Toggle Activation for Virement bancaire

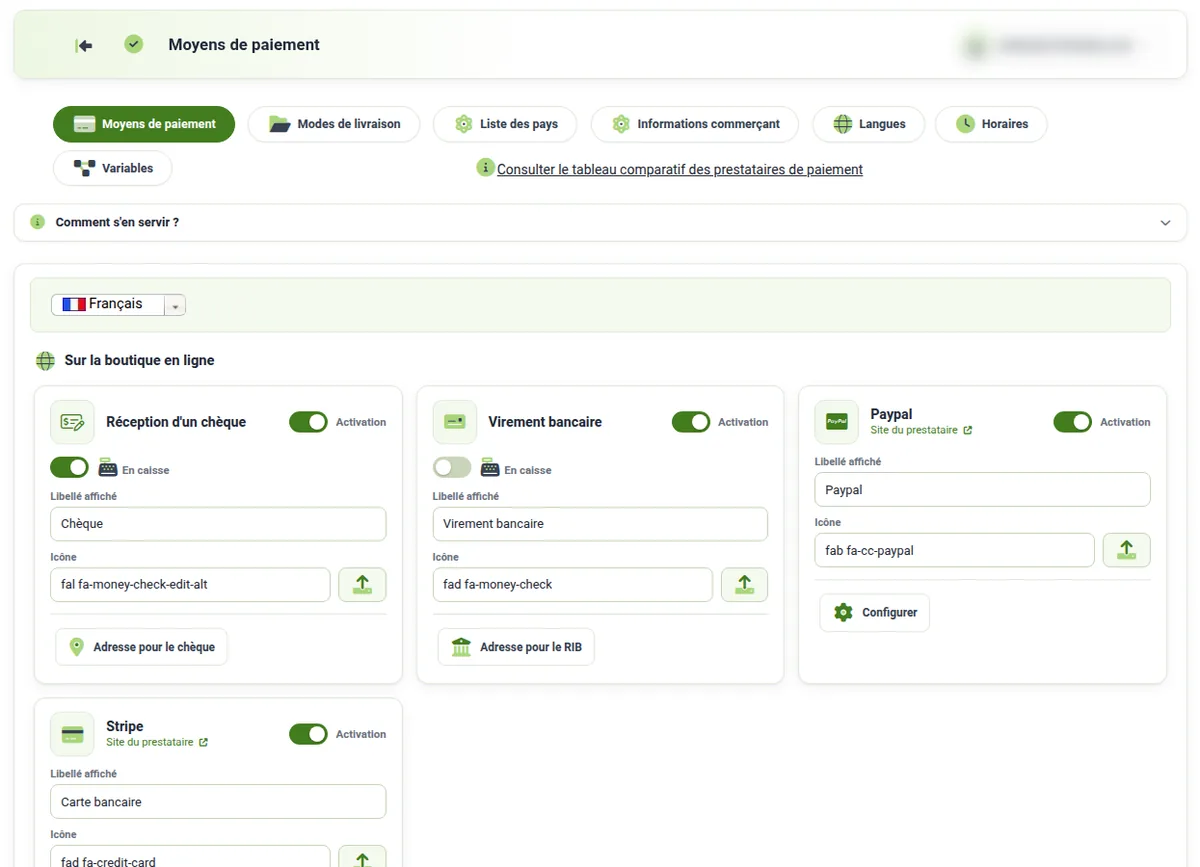[x=690, y=422]
